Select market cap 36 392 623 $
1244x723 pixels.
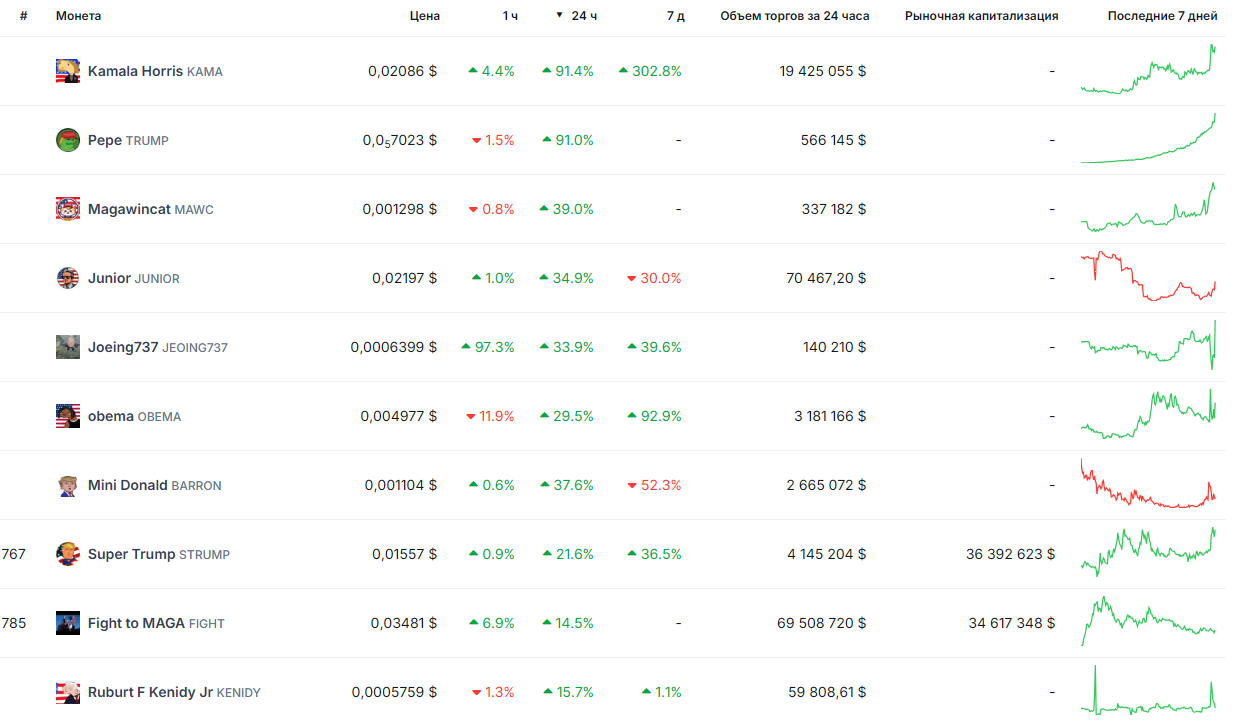point(1011,554)
